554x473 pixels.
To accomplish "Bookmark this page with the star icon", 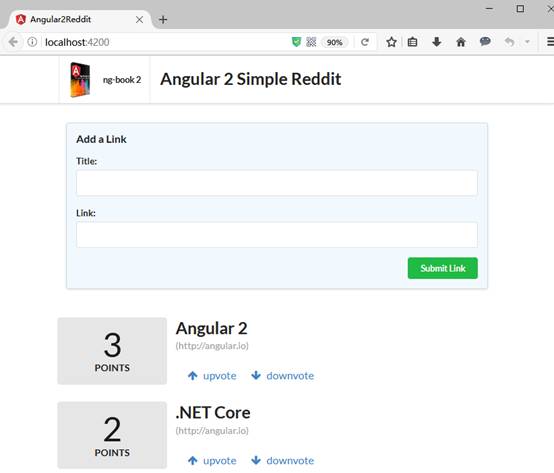I will [x=391, y=42].
